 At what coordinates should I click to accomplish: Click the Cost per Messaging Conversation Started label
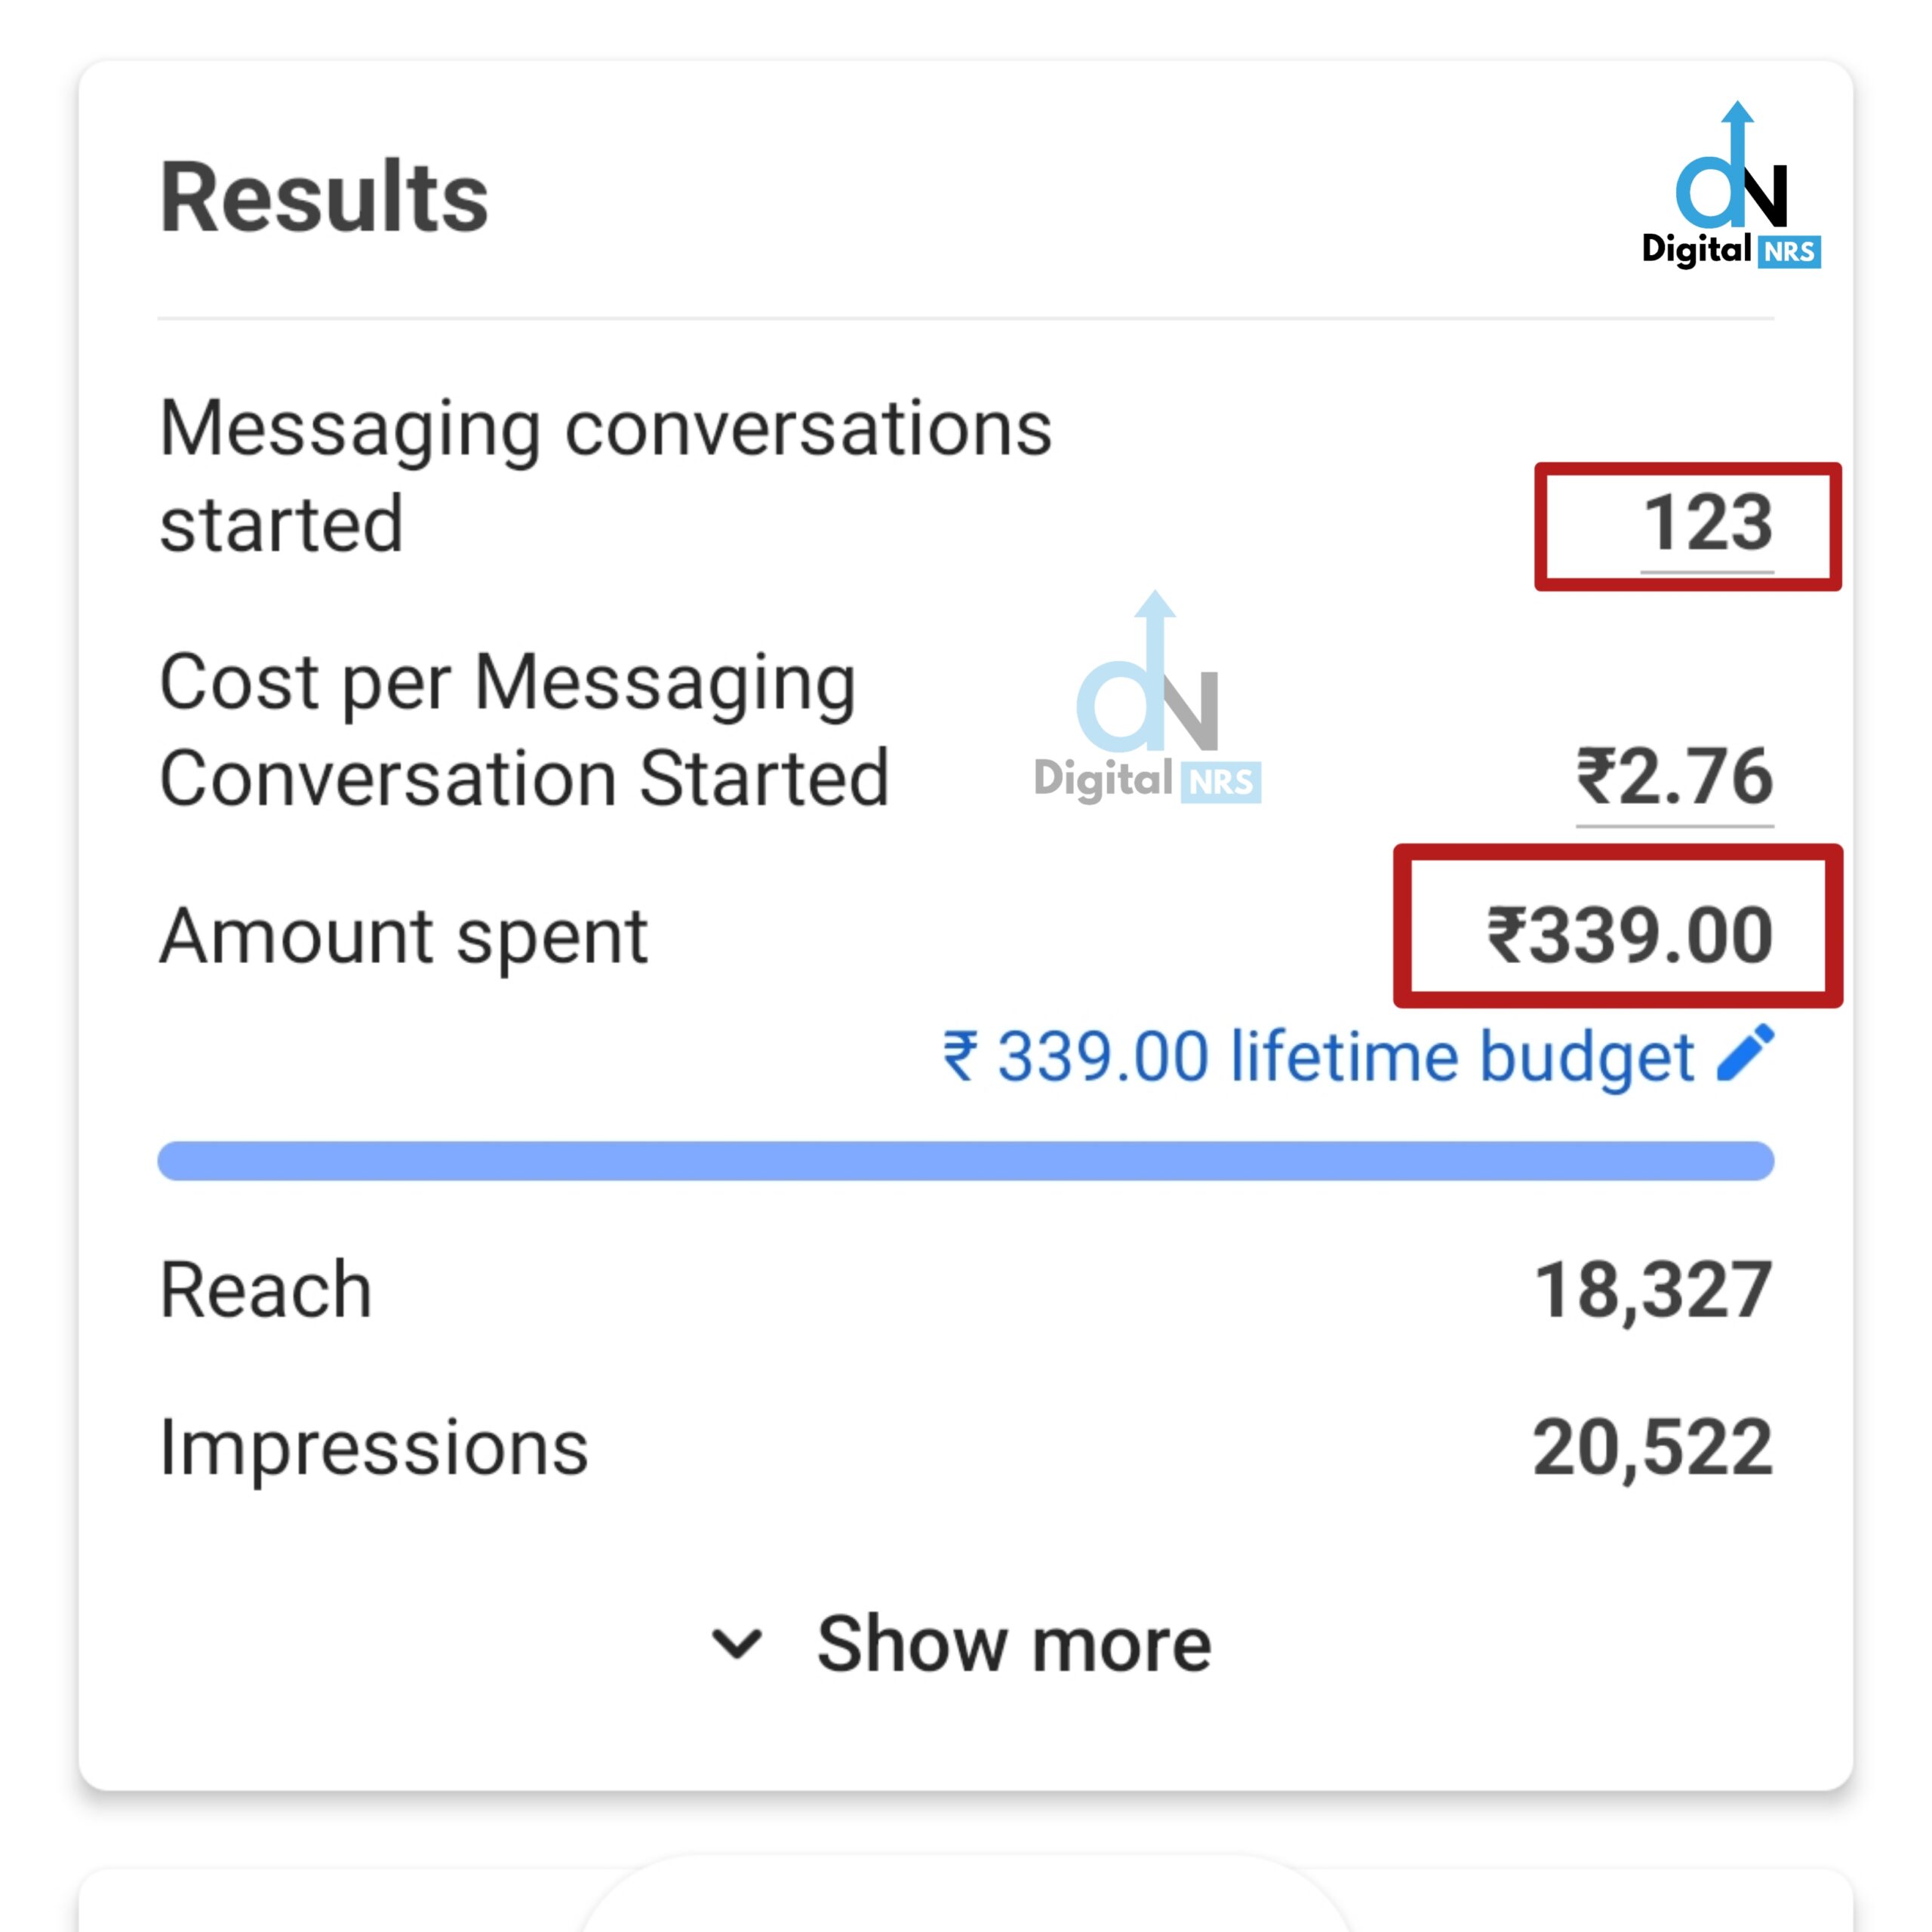(524, 730)
